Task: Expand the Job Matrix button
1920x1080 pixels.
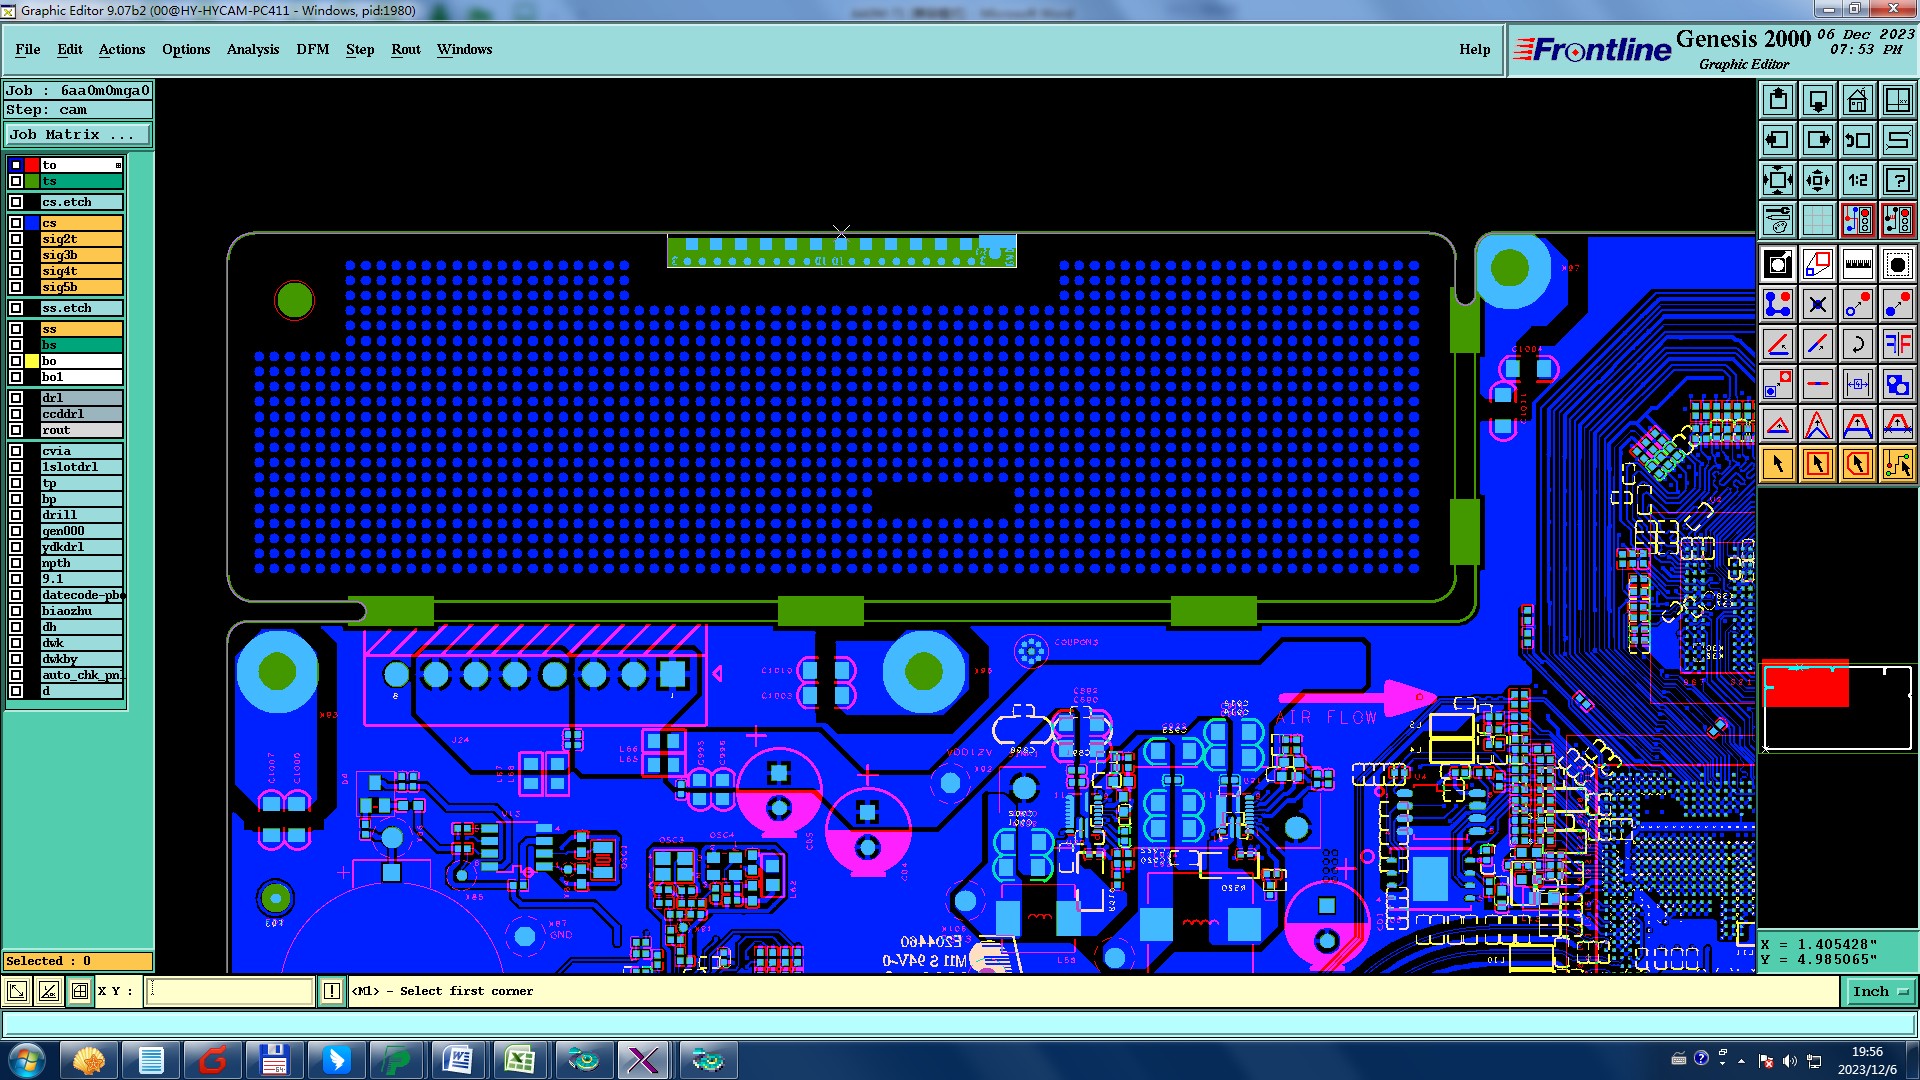Action: click(78, 135)
